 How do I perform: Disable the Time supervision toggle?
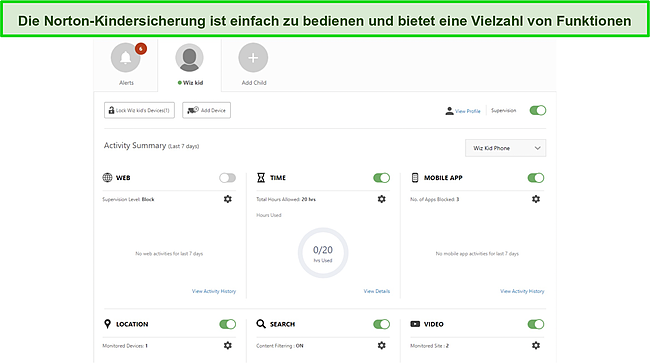tap(381, 178)
